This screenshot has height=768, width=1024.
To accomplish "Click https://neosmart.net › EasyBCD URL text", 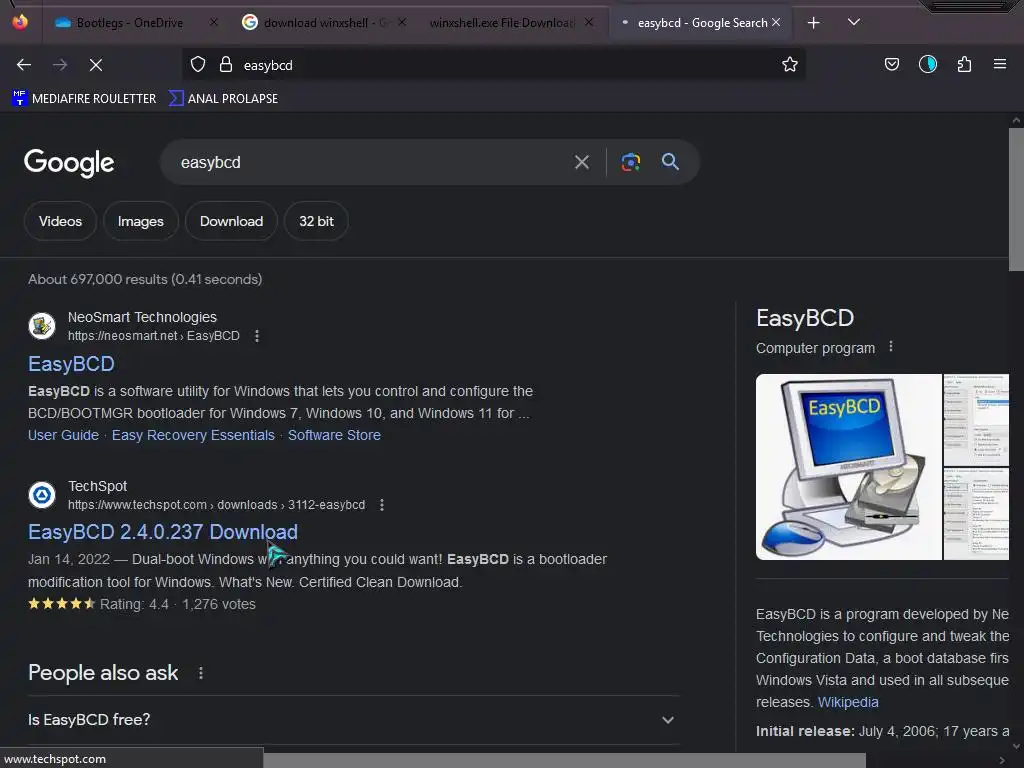I will pos(153,336).
